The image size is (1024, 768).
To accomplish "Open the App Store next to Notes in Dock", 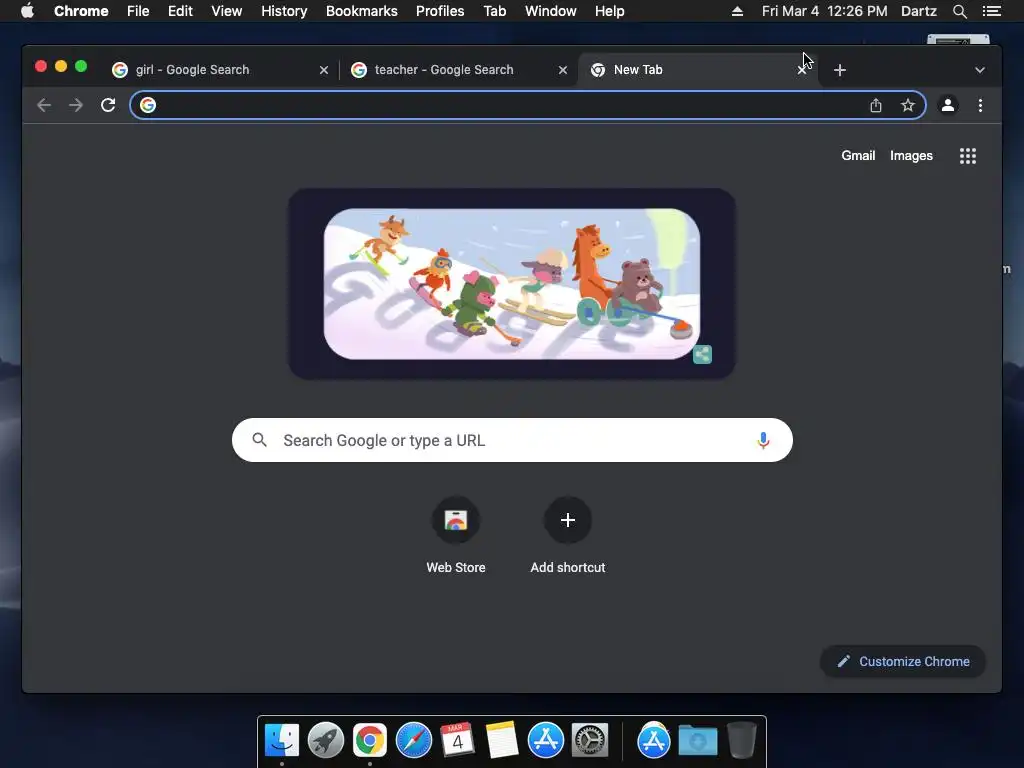I will pyautogui.click(x=546, y=741).
